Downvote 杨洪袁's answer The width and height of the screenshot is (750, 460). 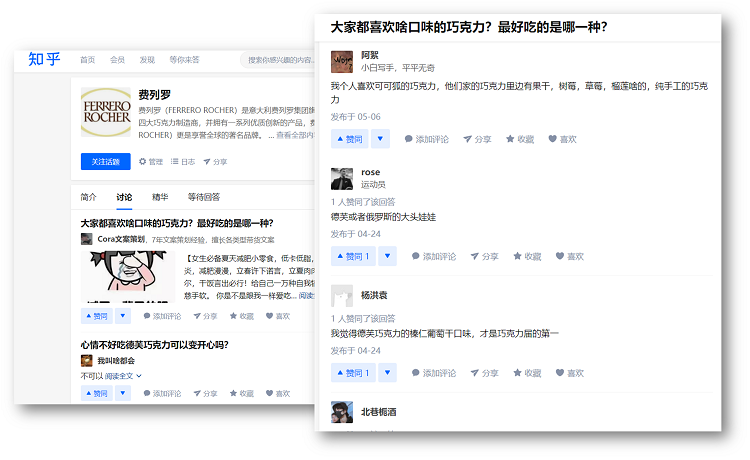387,373
